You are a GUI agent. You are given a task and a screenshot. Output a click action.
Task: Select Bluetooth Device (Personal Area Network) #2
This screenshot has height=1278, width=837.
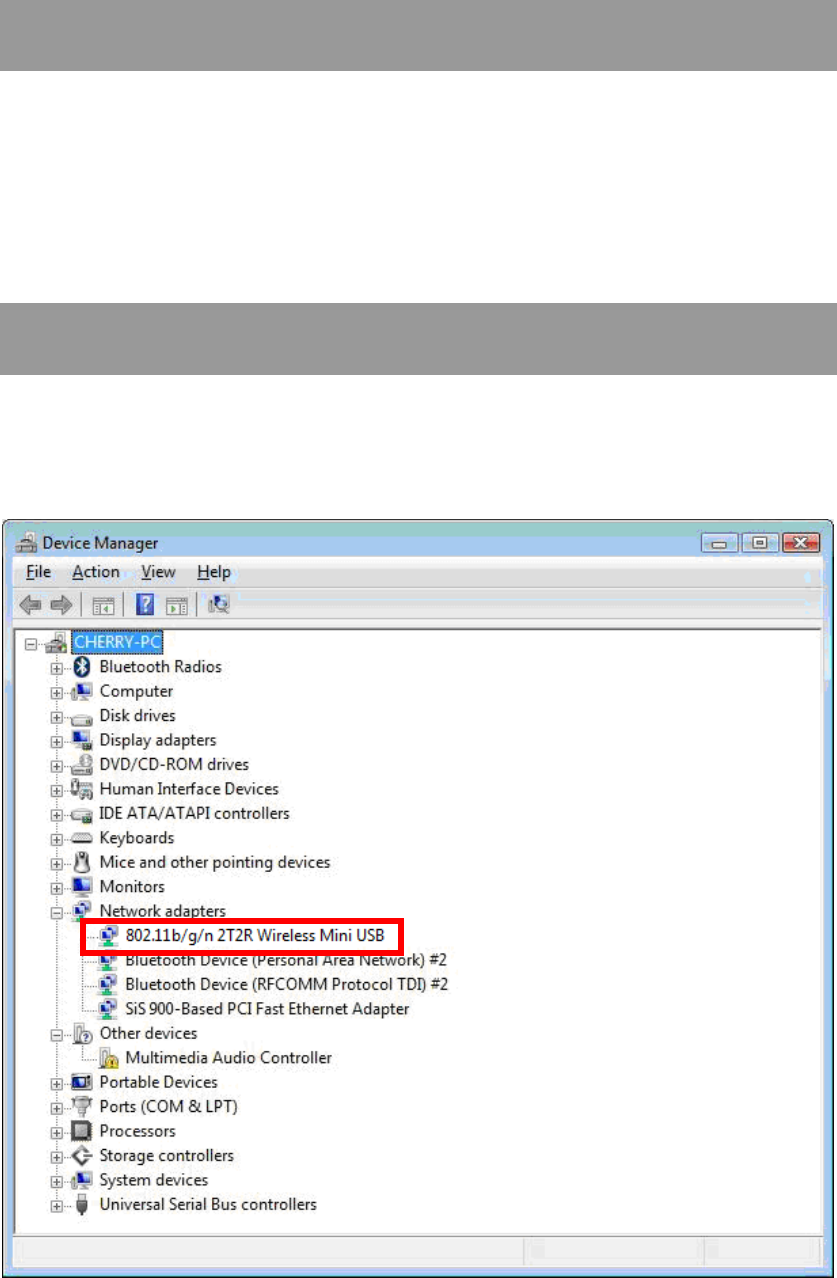286,960
